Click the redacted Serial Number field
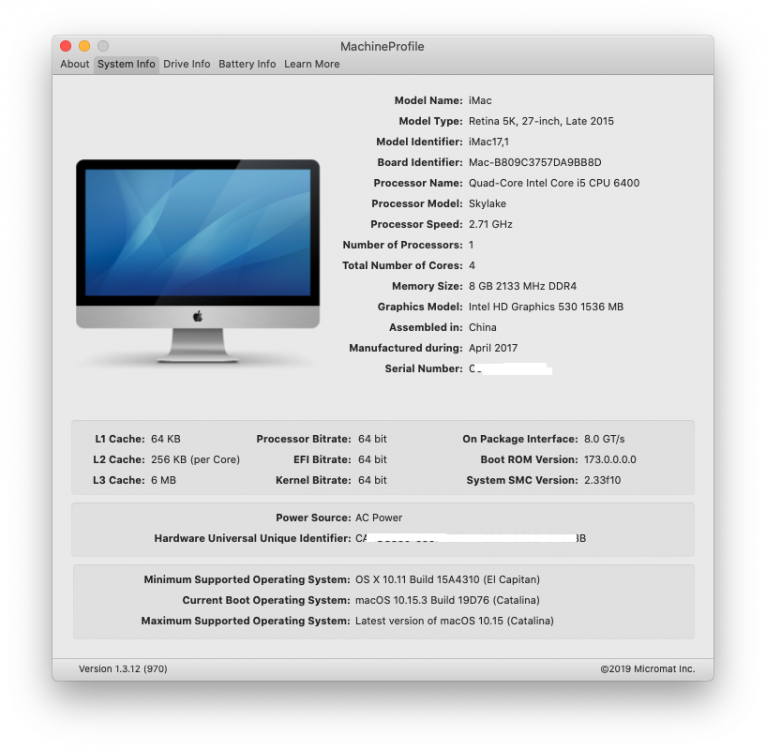 coord(511,369)
